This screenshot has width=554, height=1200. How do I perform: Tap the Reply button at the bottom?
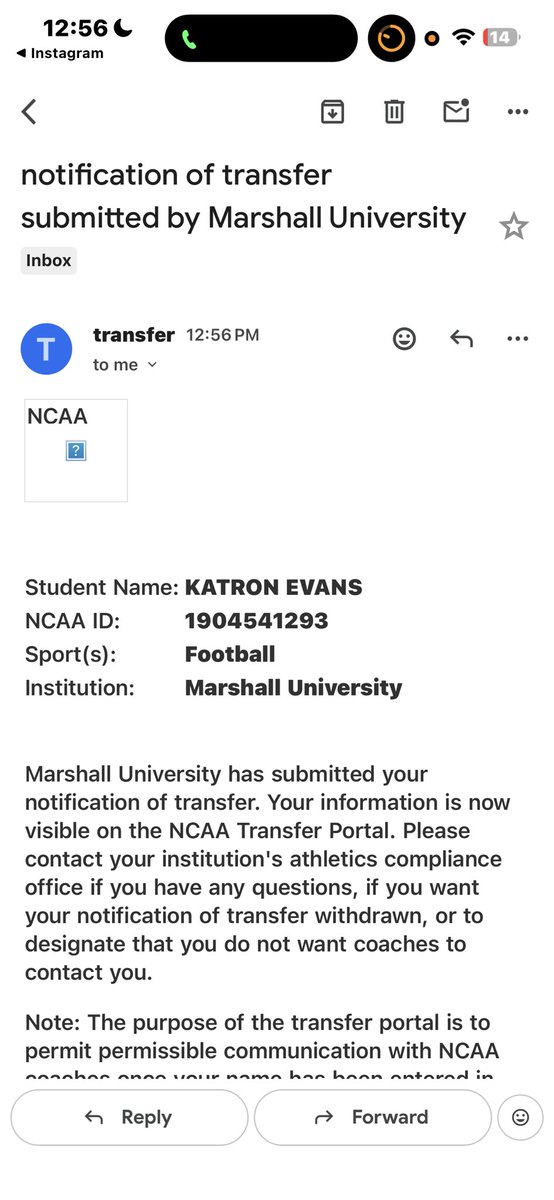point(129,1117)
